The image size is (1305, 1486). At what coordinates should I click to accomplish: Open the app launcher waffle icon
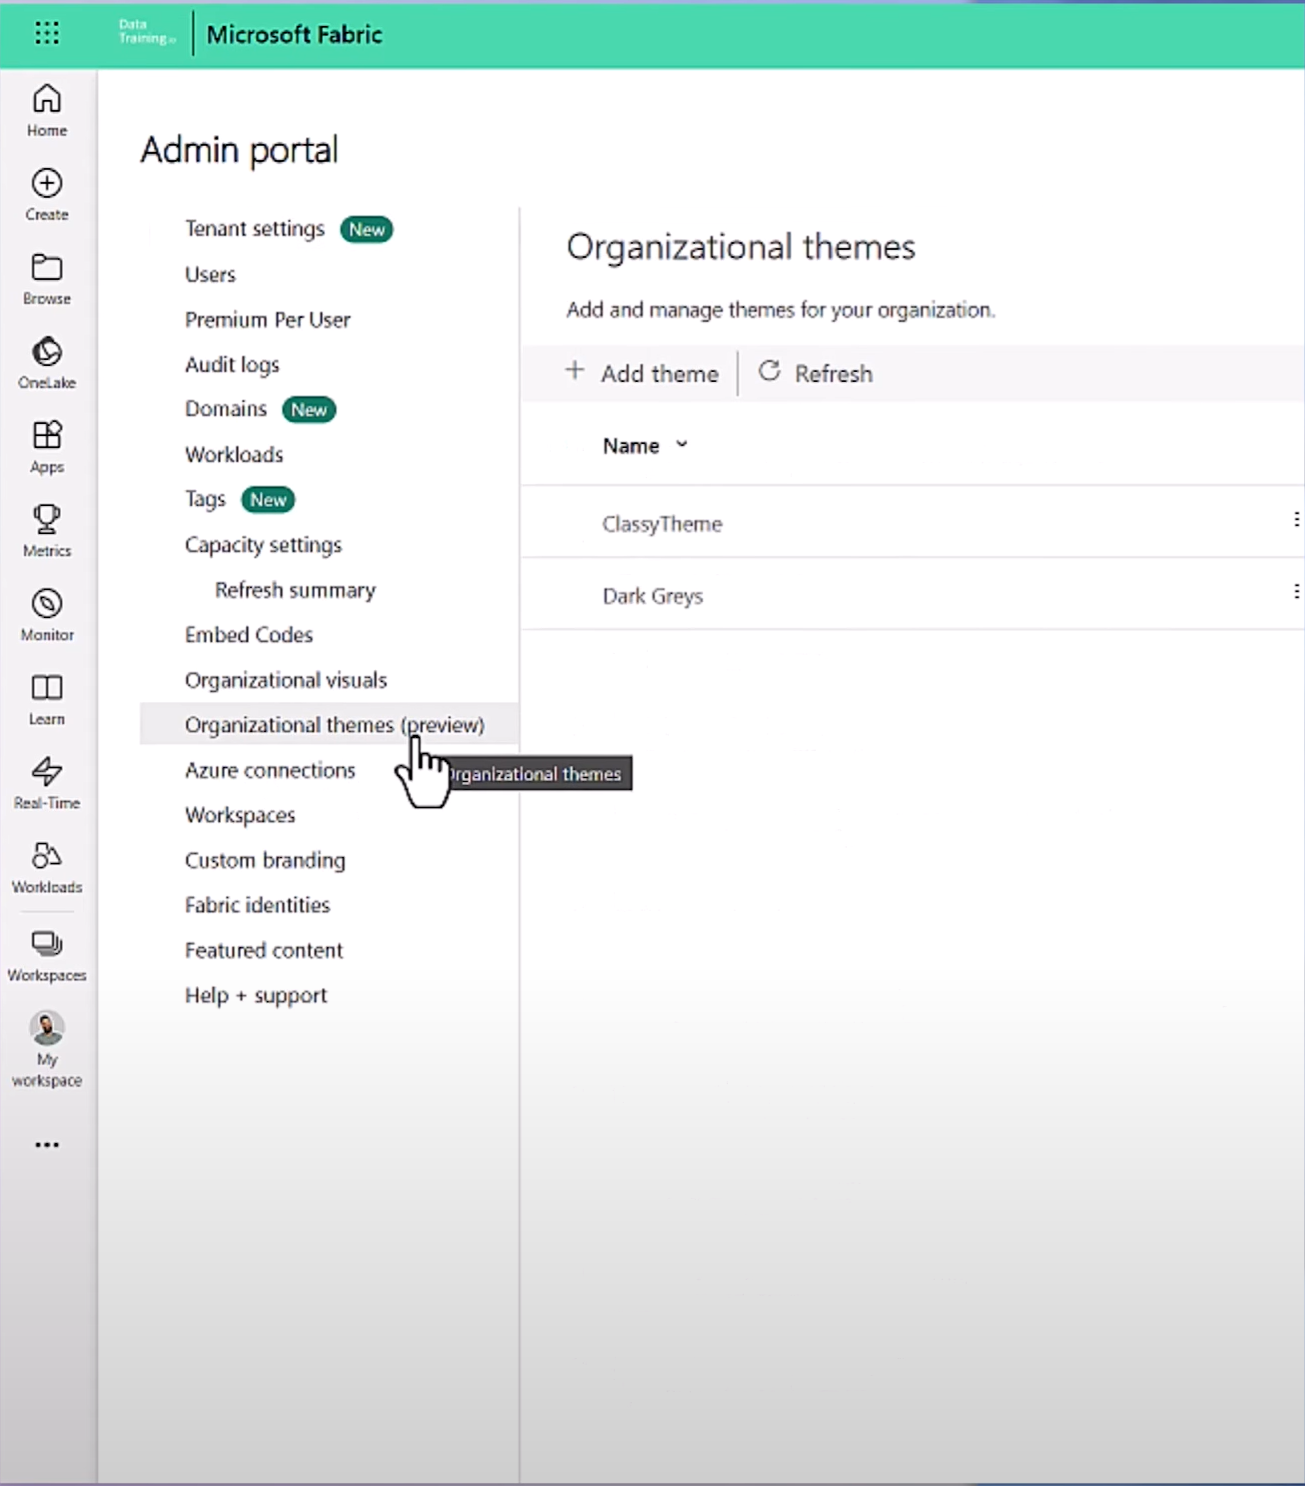47,34
